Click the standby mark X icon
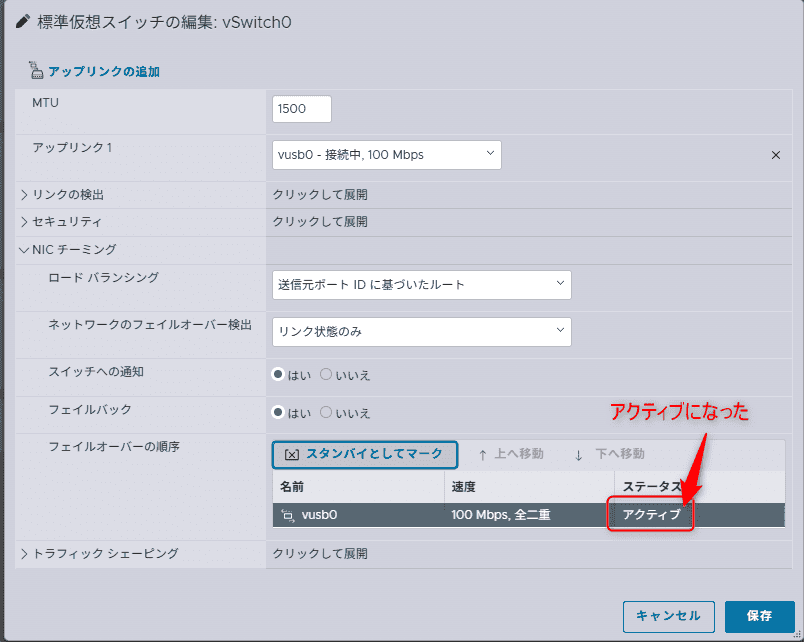The height and width of the screenshot is (642, 804). pos(291,455)
